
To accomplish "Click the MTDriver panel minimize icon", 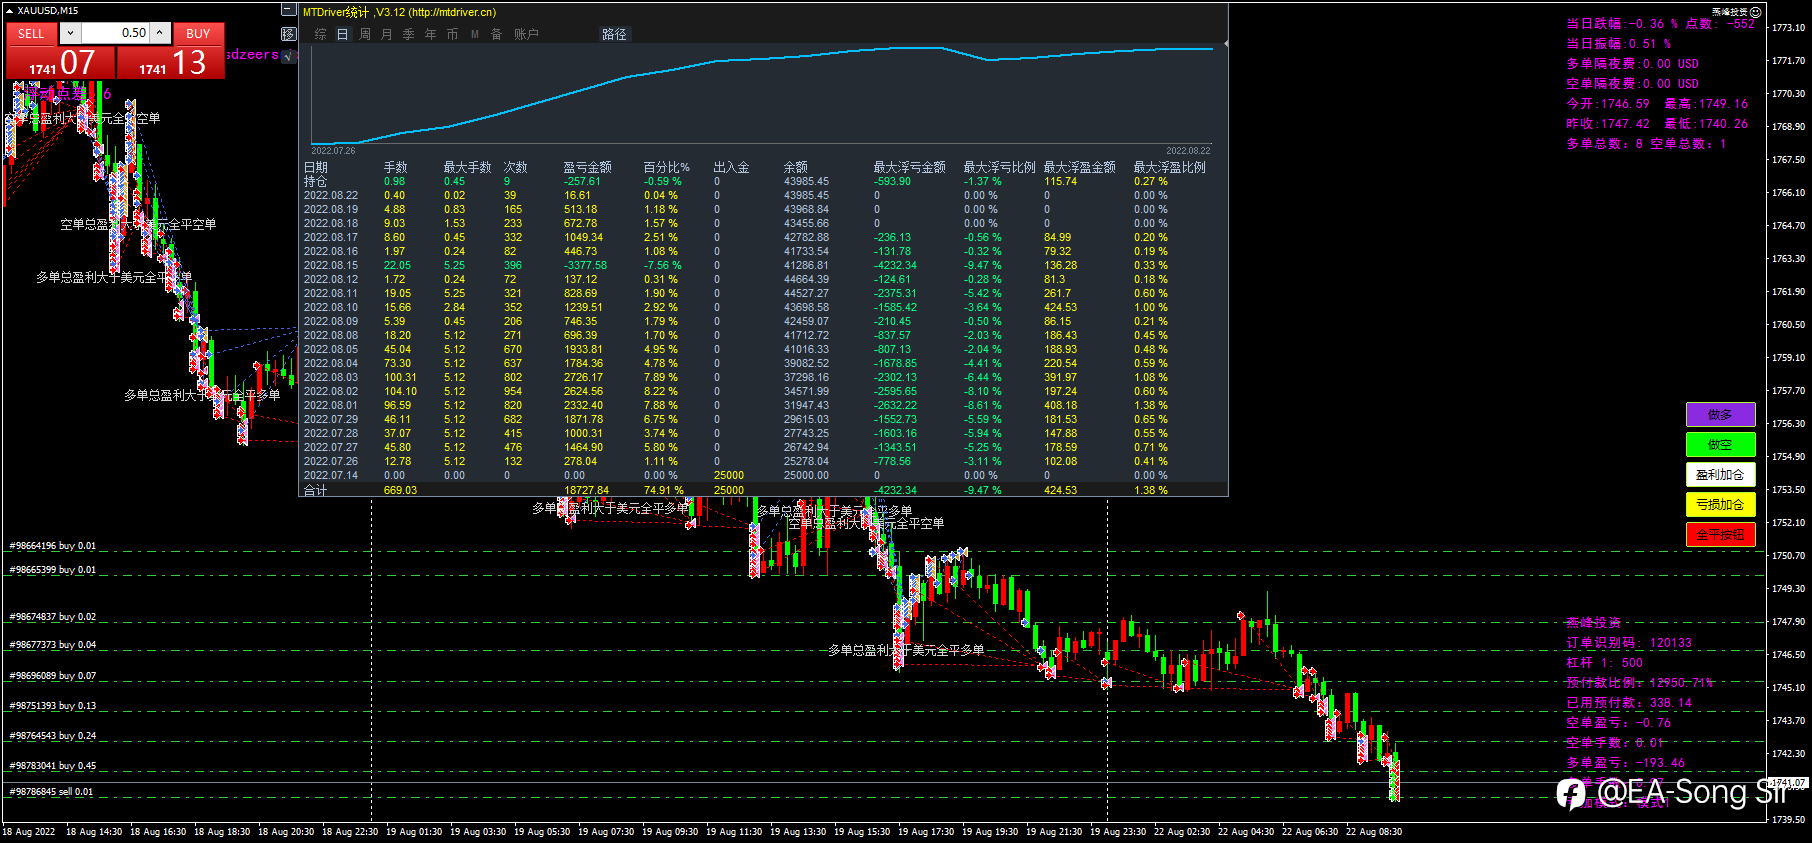I will point(288,11).
